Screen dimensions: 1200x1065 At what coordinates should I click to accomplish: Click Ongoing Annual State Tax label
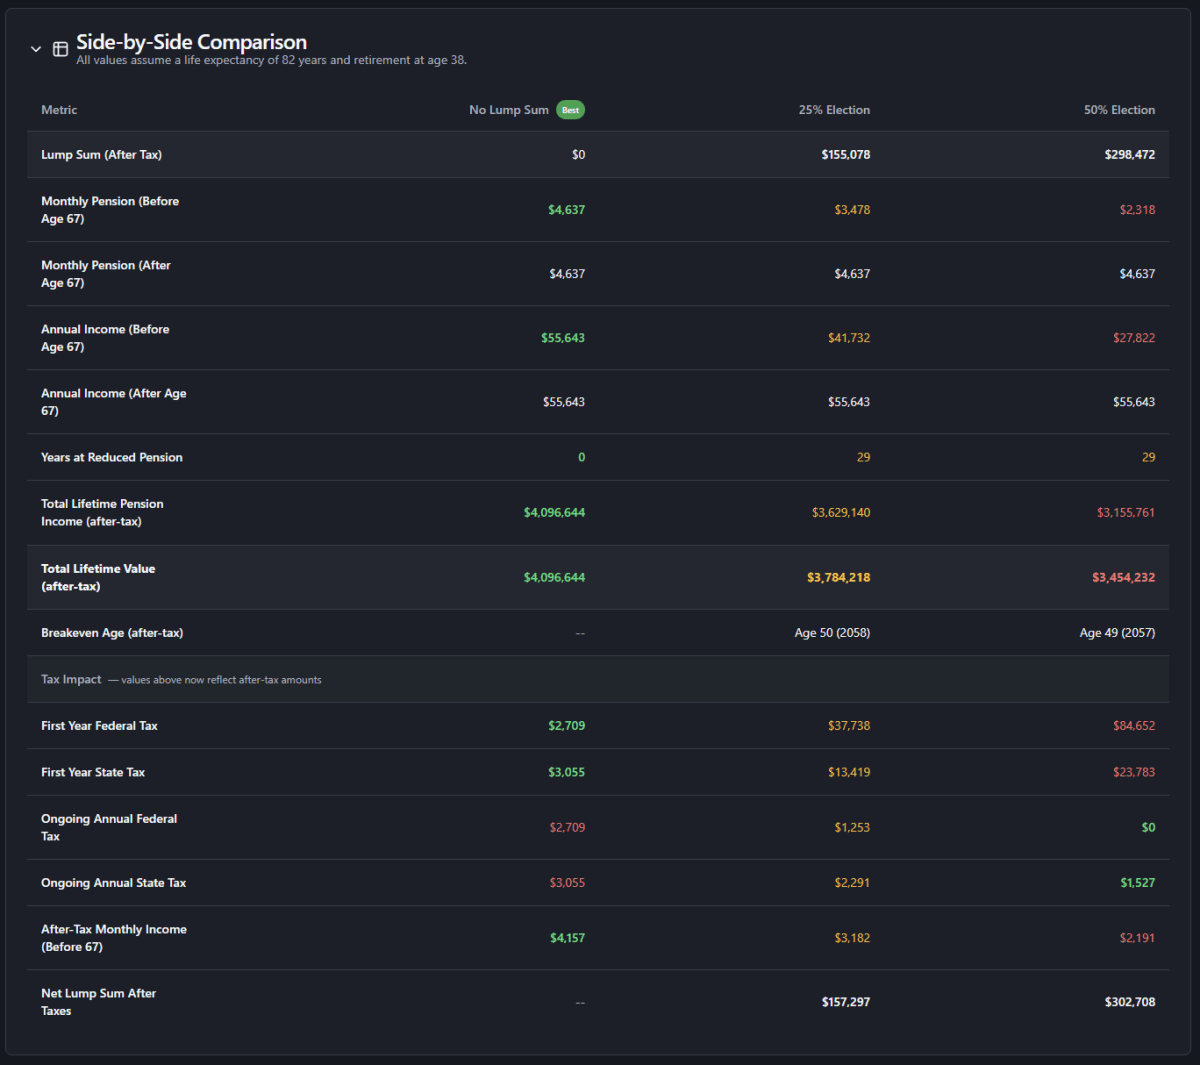113,883
